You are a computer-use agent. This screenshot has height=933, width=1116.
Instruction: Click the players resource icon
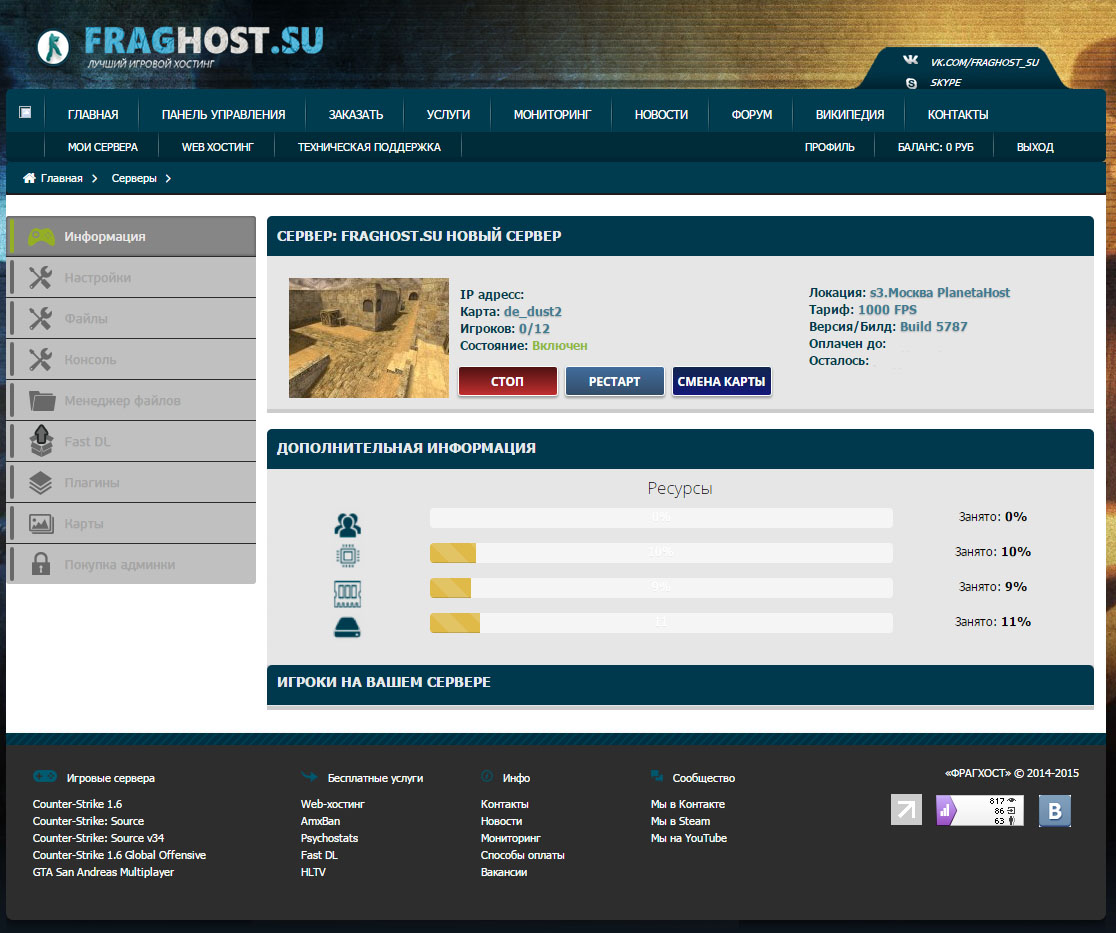[347, 525]
